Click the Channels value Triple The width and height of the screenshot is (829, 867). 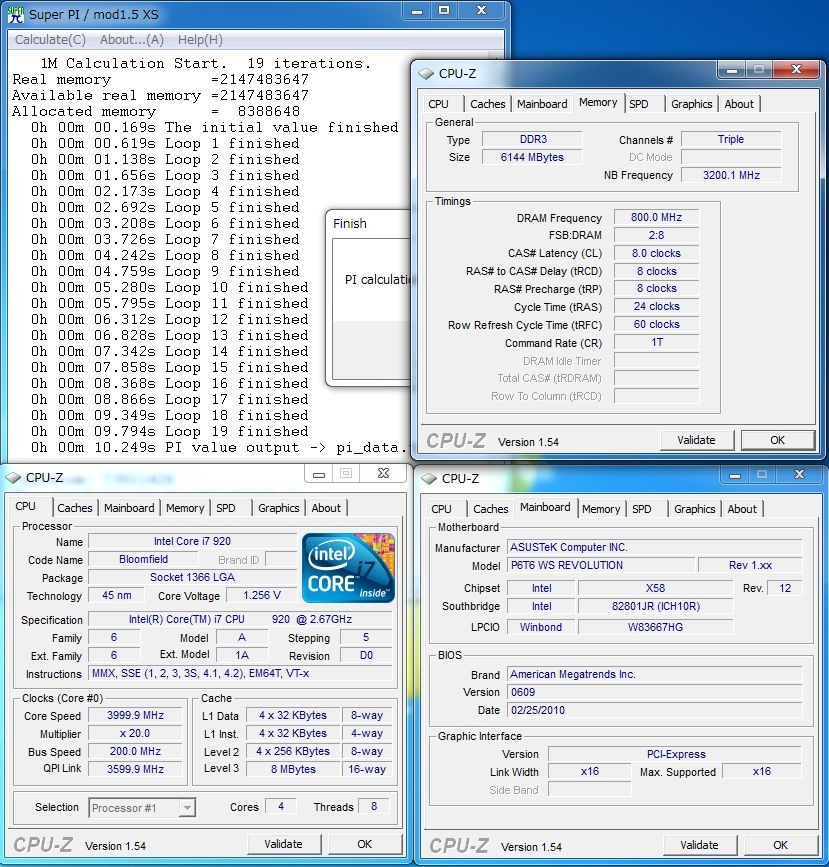731,139
